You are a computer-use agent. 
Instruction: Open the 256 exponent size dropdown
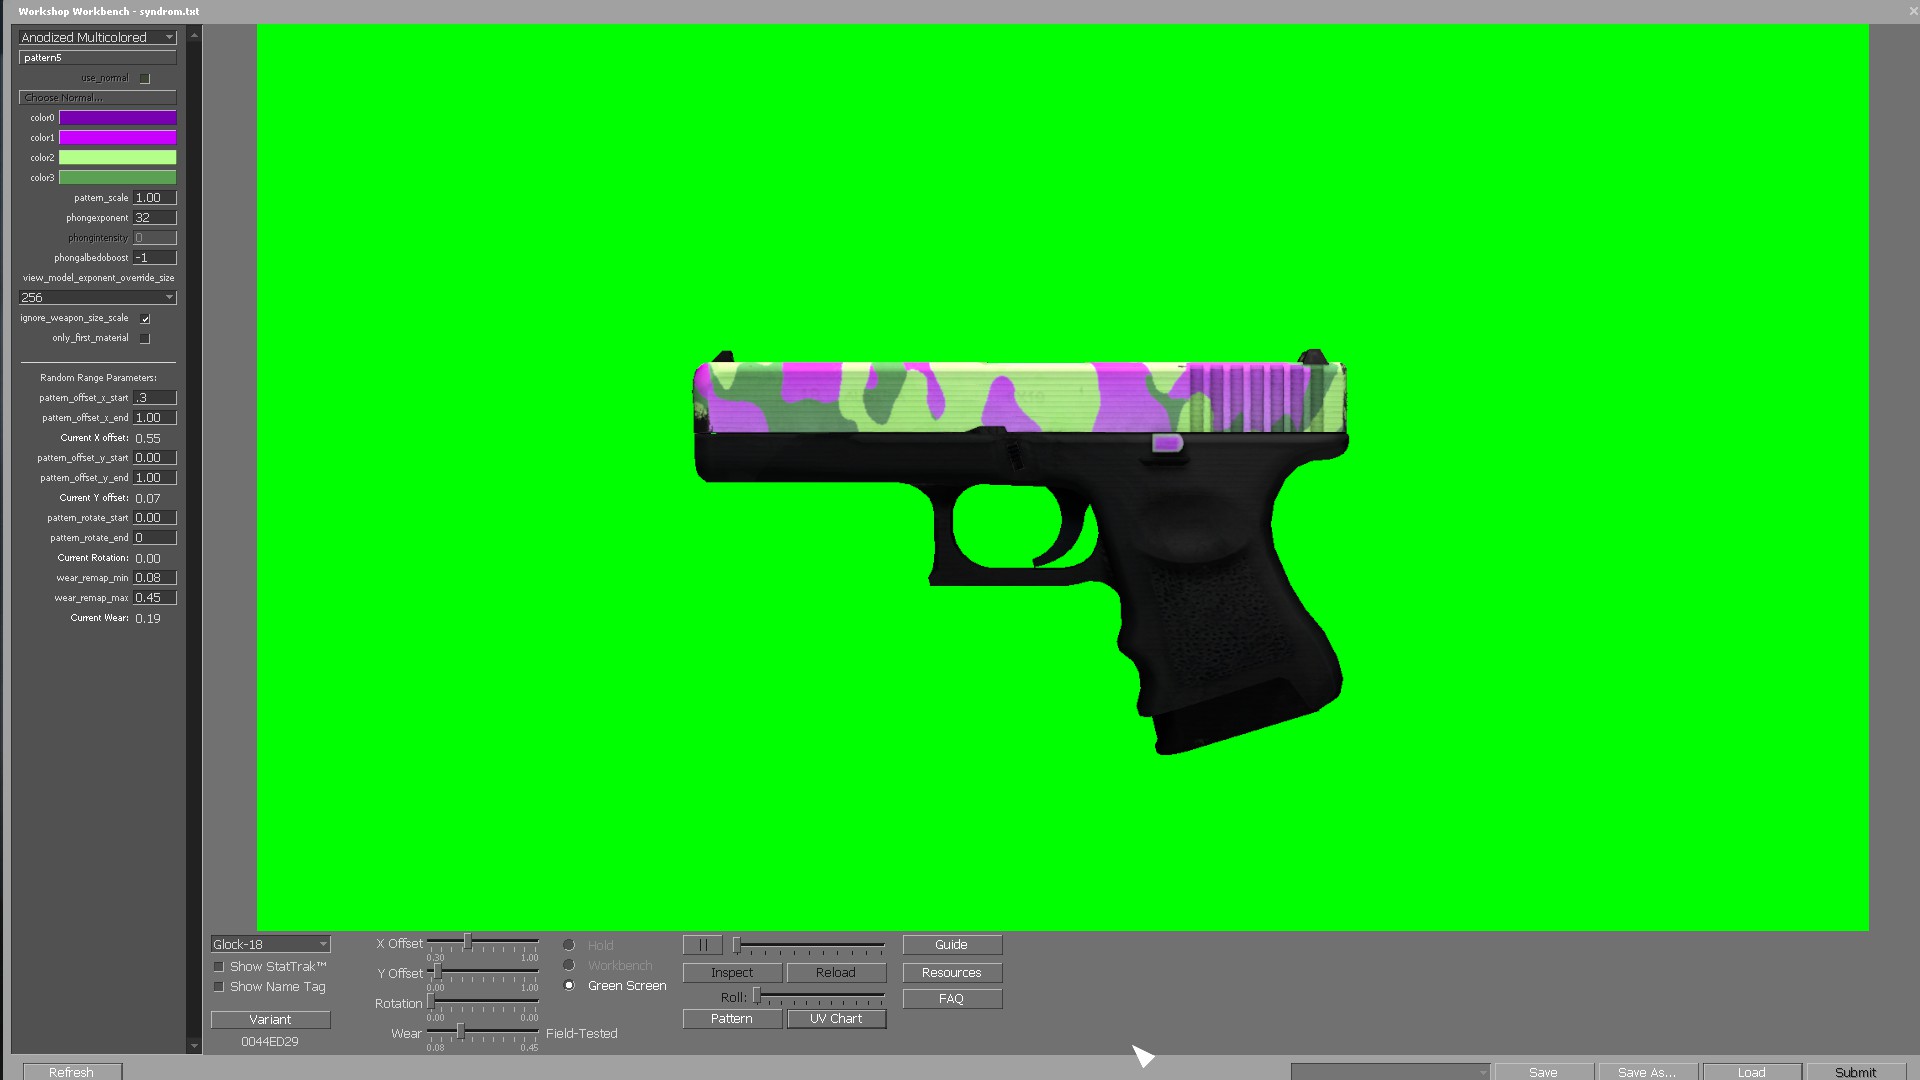97,297
